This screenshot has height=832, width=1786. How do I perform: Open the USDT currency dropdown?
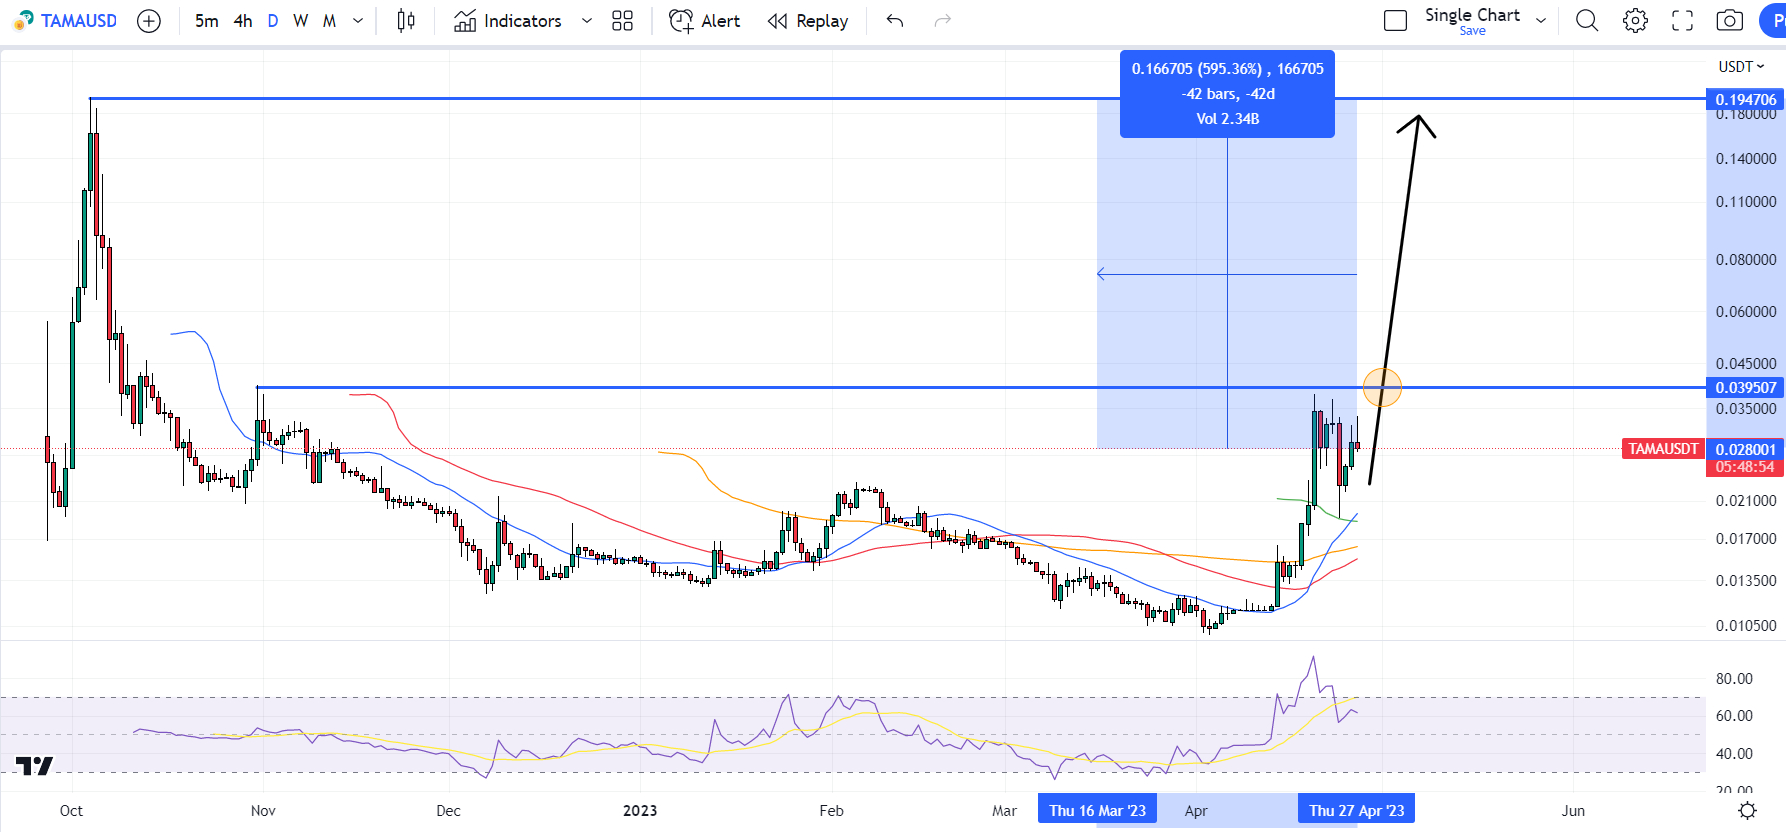pos(1741,67)
